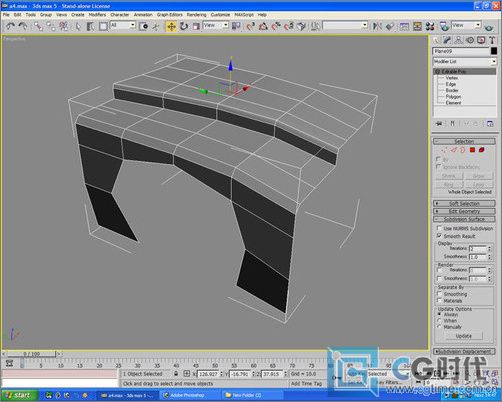Open the Material Editor icon
The image size is (502, 402).
[430, 26]
